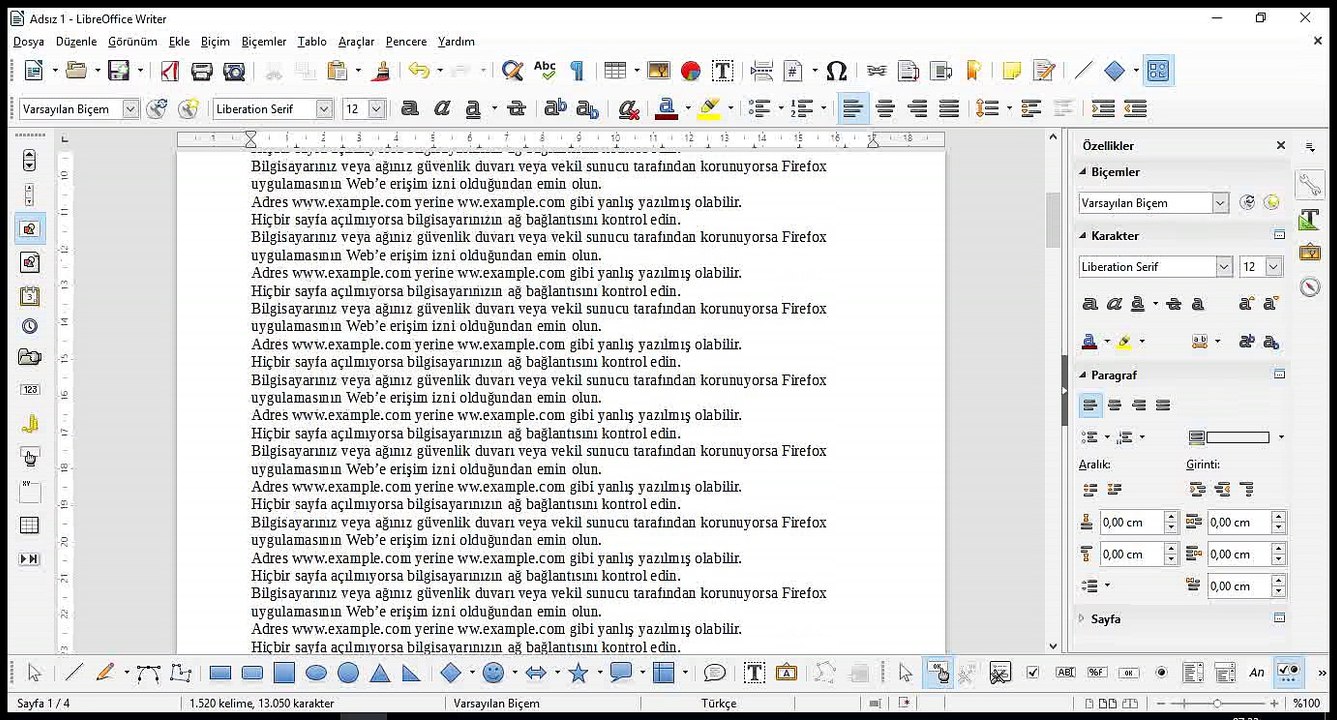Open Araçlar menu
Screen dimensions: 1337x720
coord(356,42)
